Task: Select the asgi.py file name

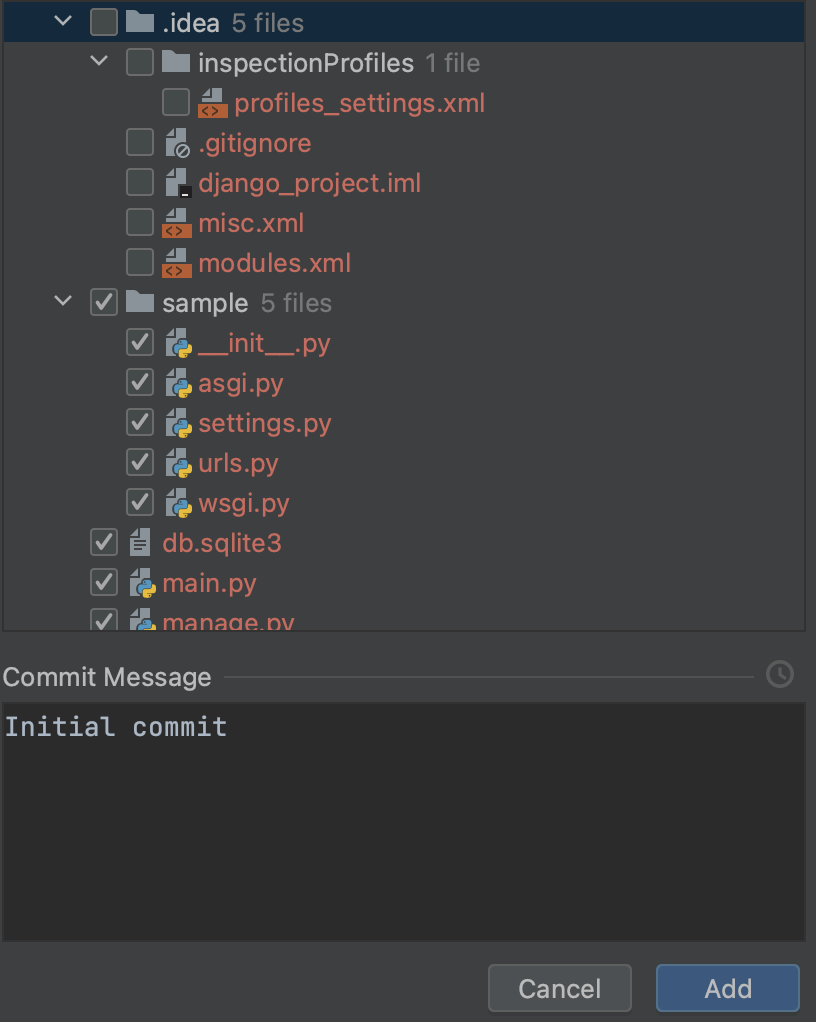Action: (240, 384)
